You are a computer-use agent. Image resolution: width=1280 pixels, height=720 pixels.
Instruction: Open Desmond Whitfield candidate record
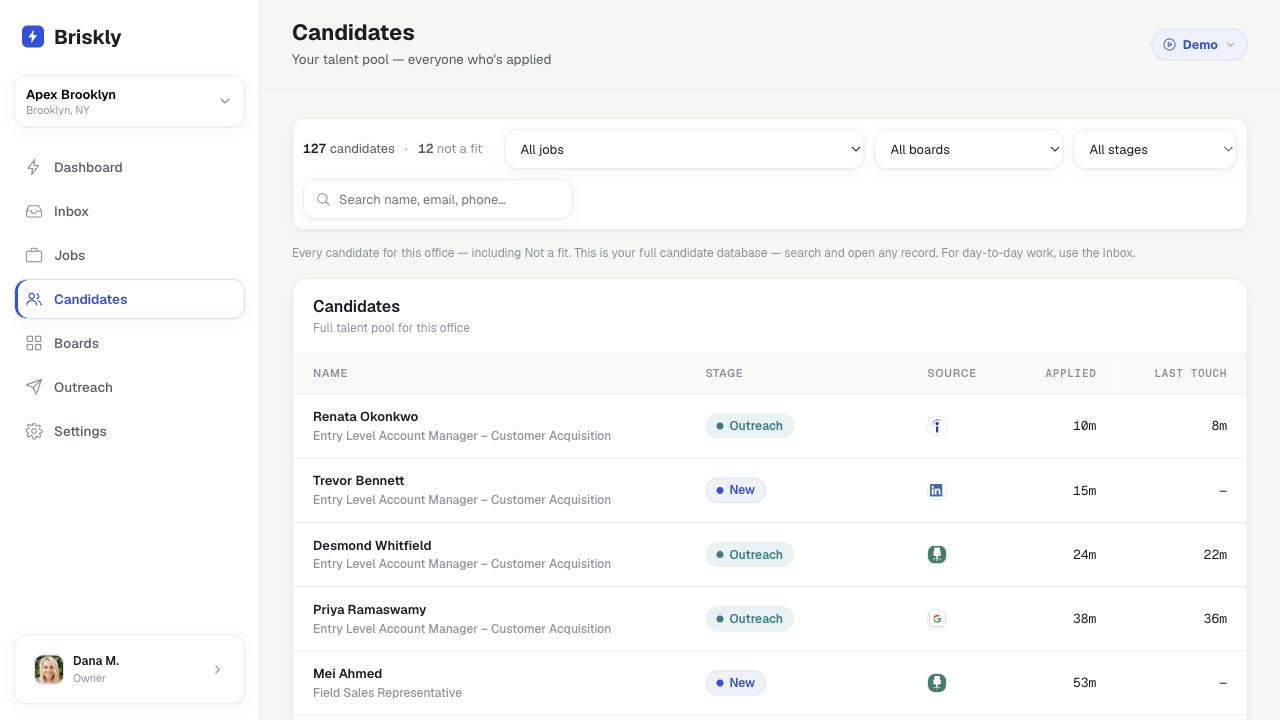pyautogui.click(x=770, y=554)
